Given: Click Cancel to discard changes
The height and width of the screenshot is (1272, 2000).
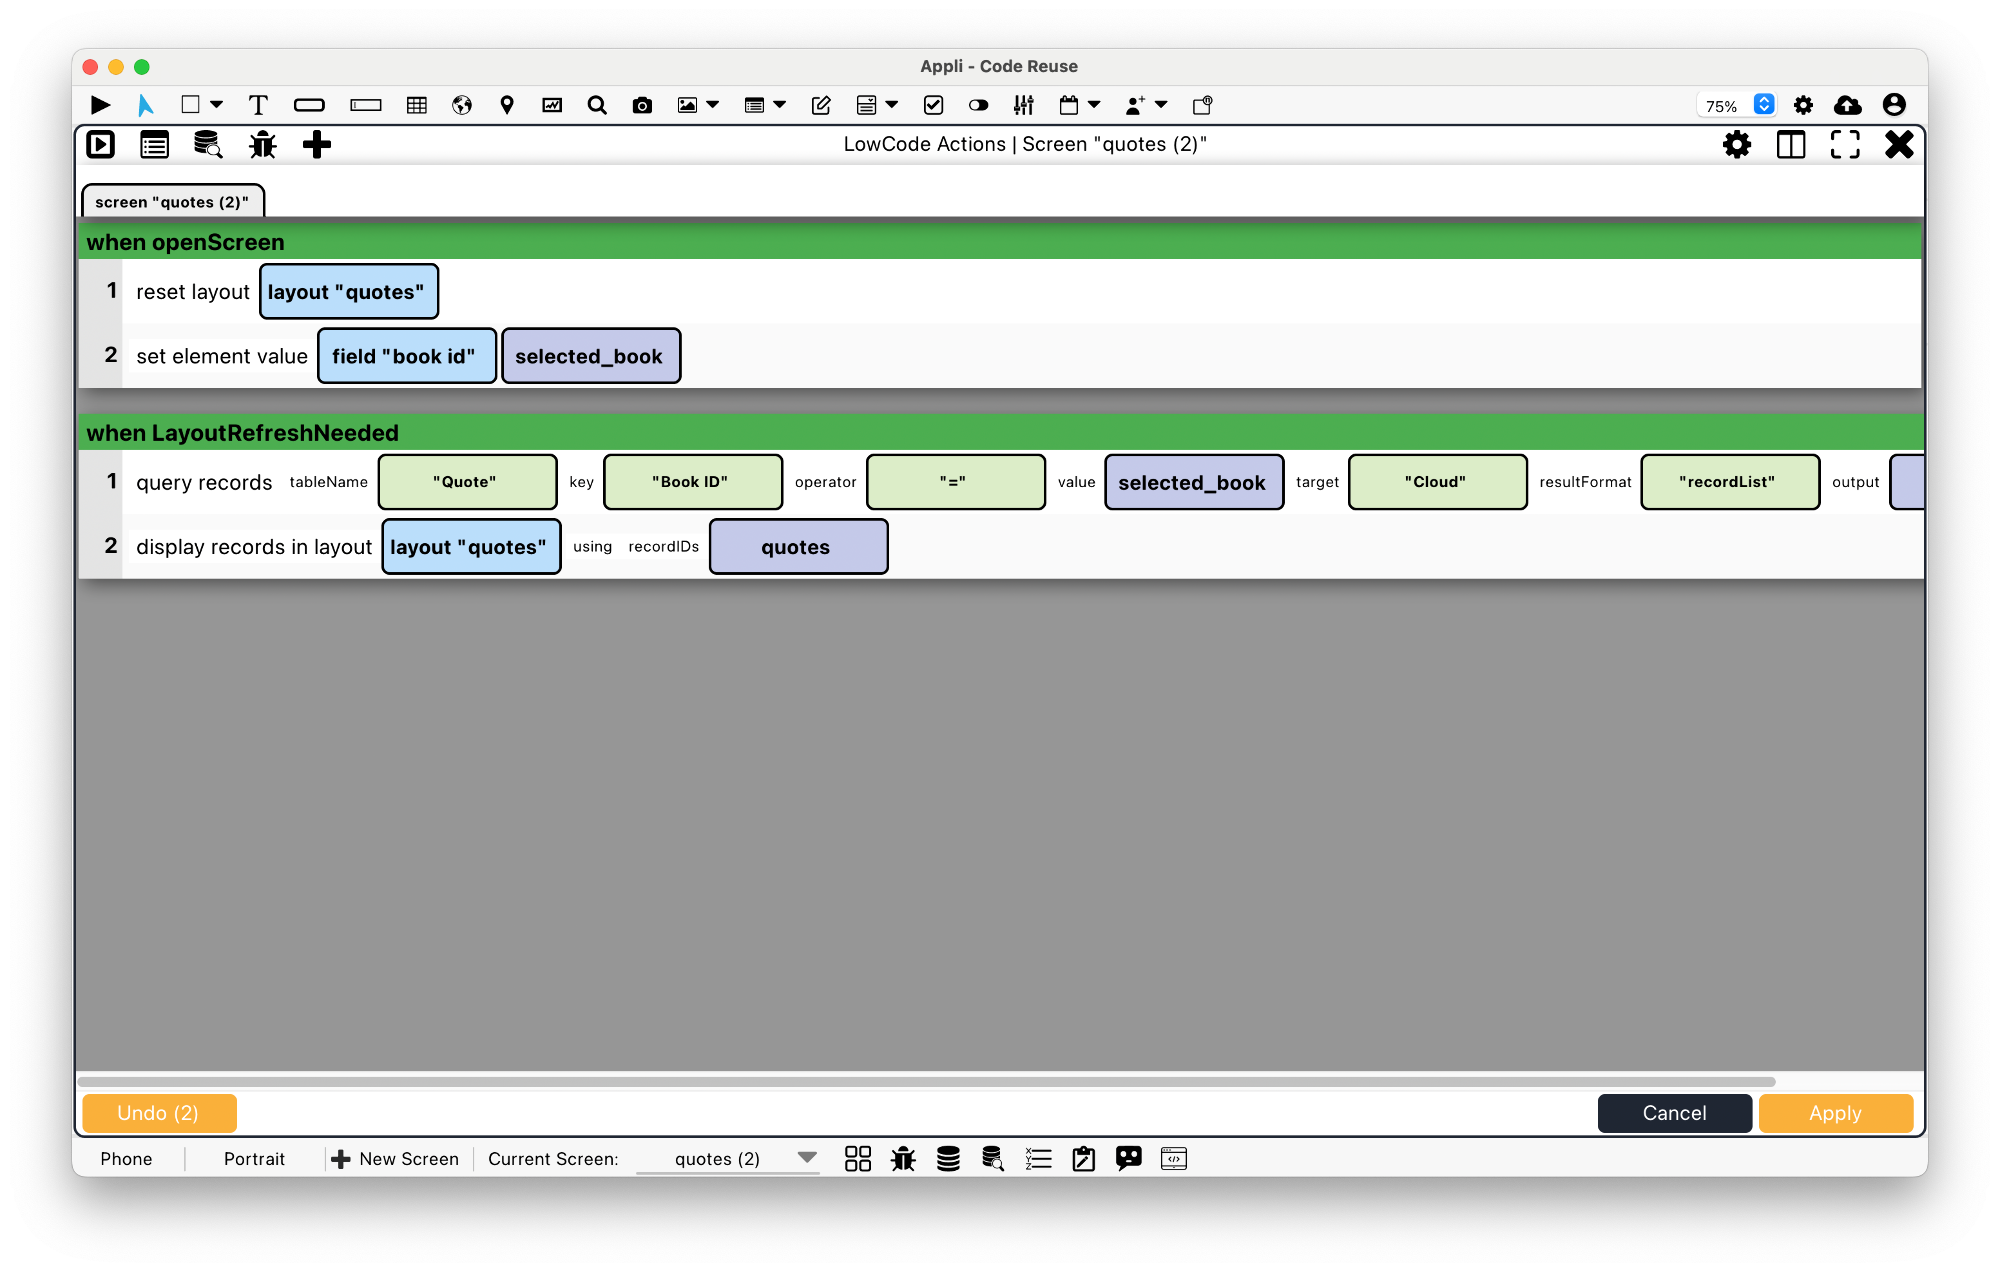Looking at the screenshot, I should [1675, 1112].
